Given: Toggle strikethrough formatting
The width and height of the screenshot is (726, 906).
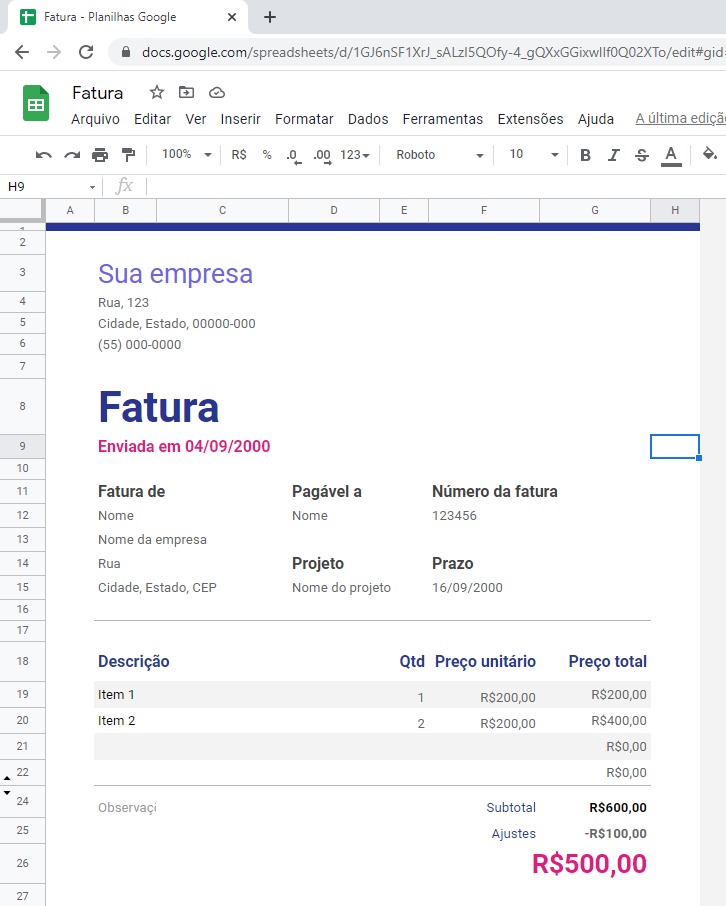Looking at the screenshot, I should tap(642, 155).
